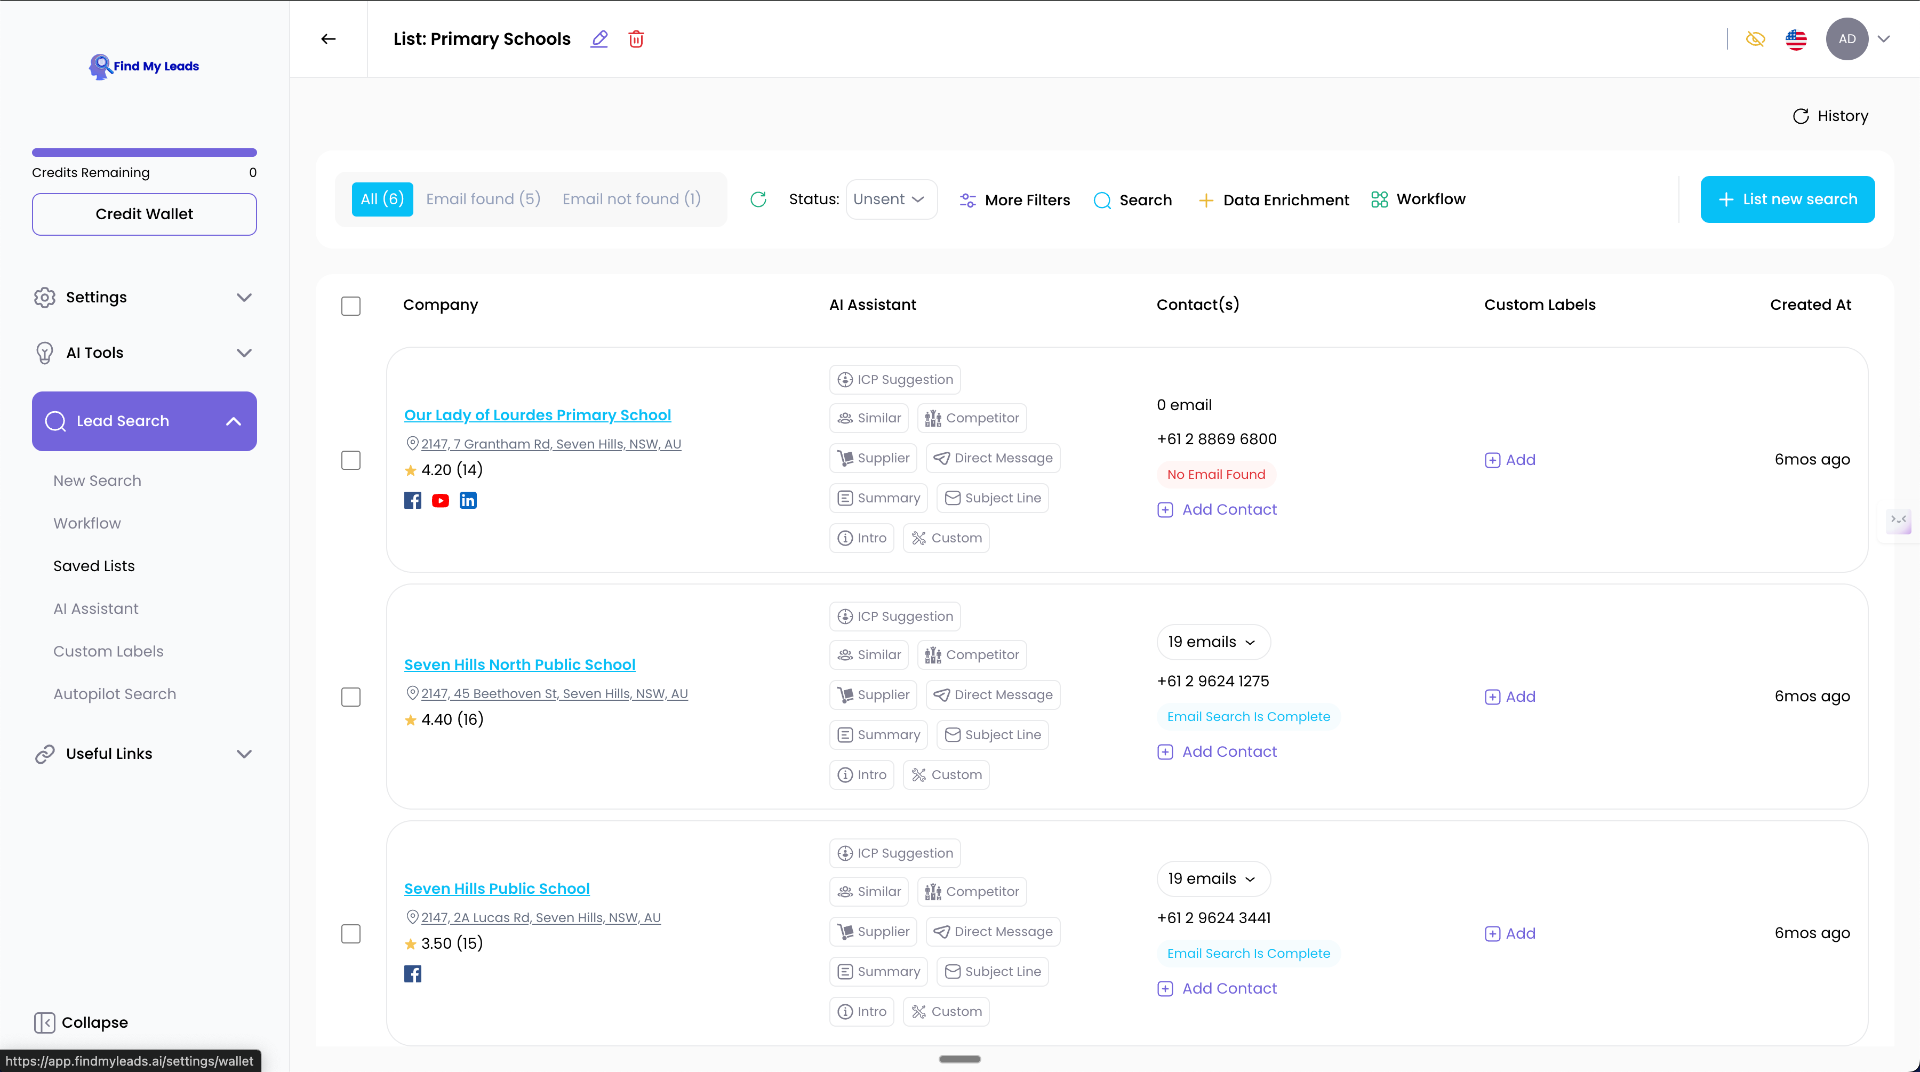Open Workflow from the toolbar
The height and width of the screenshot is (1072, 1920).
(1418, 199)
